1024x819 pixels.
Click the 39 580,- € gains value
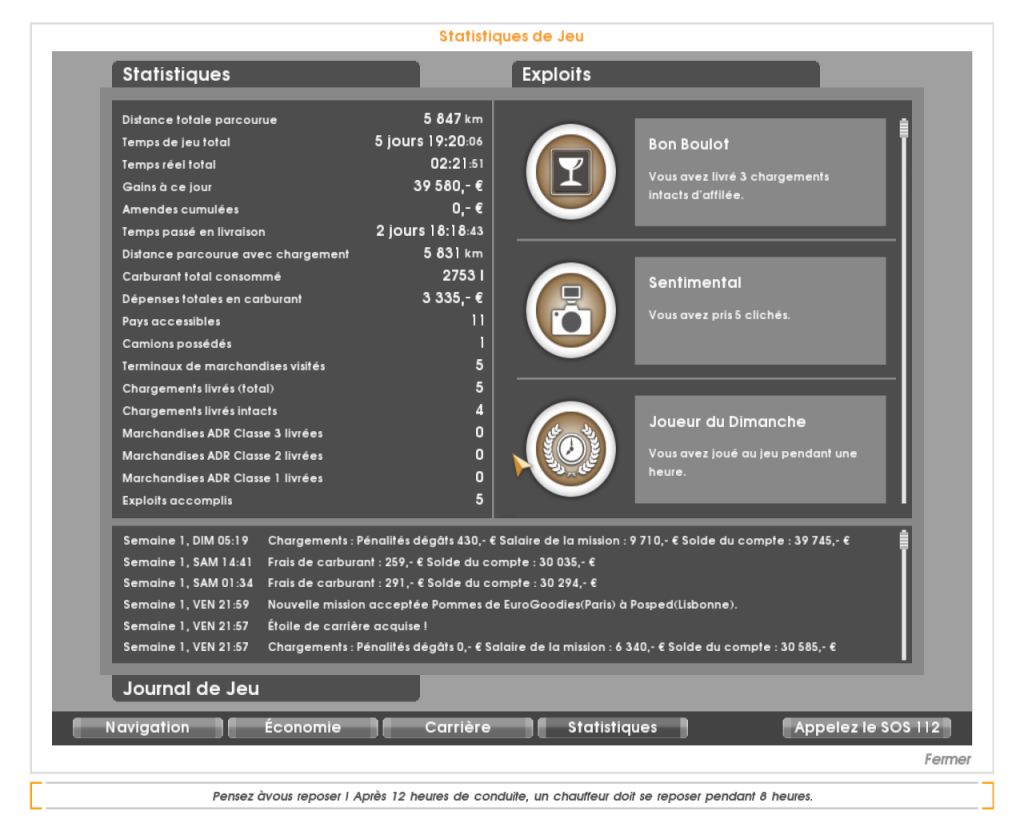pos(448,186)
